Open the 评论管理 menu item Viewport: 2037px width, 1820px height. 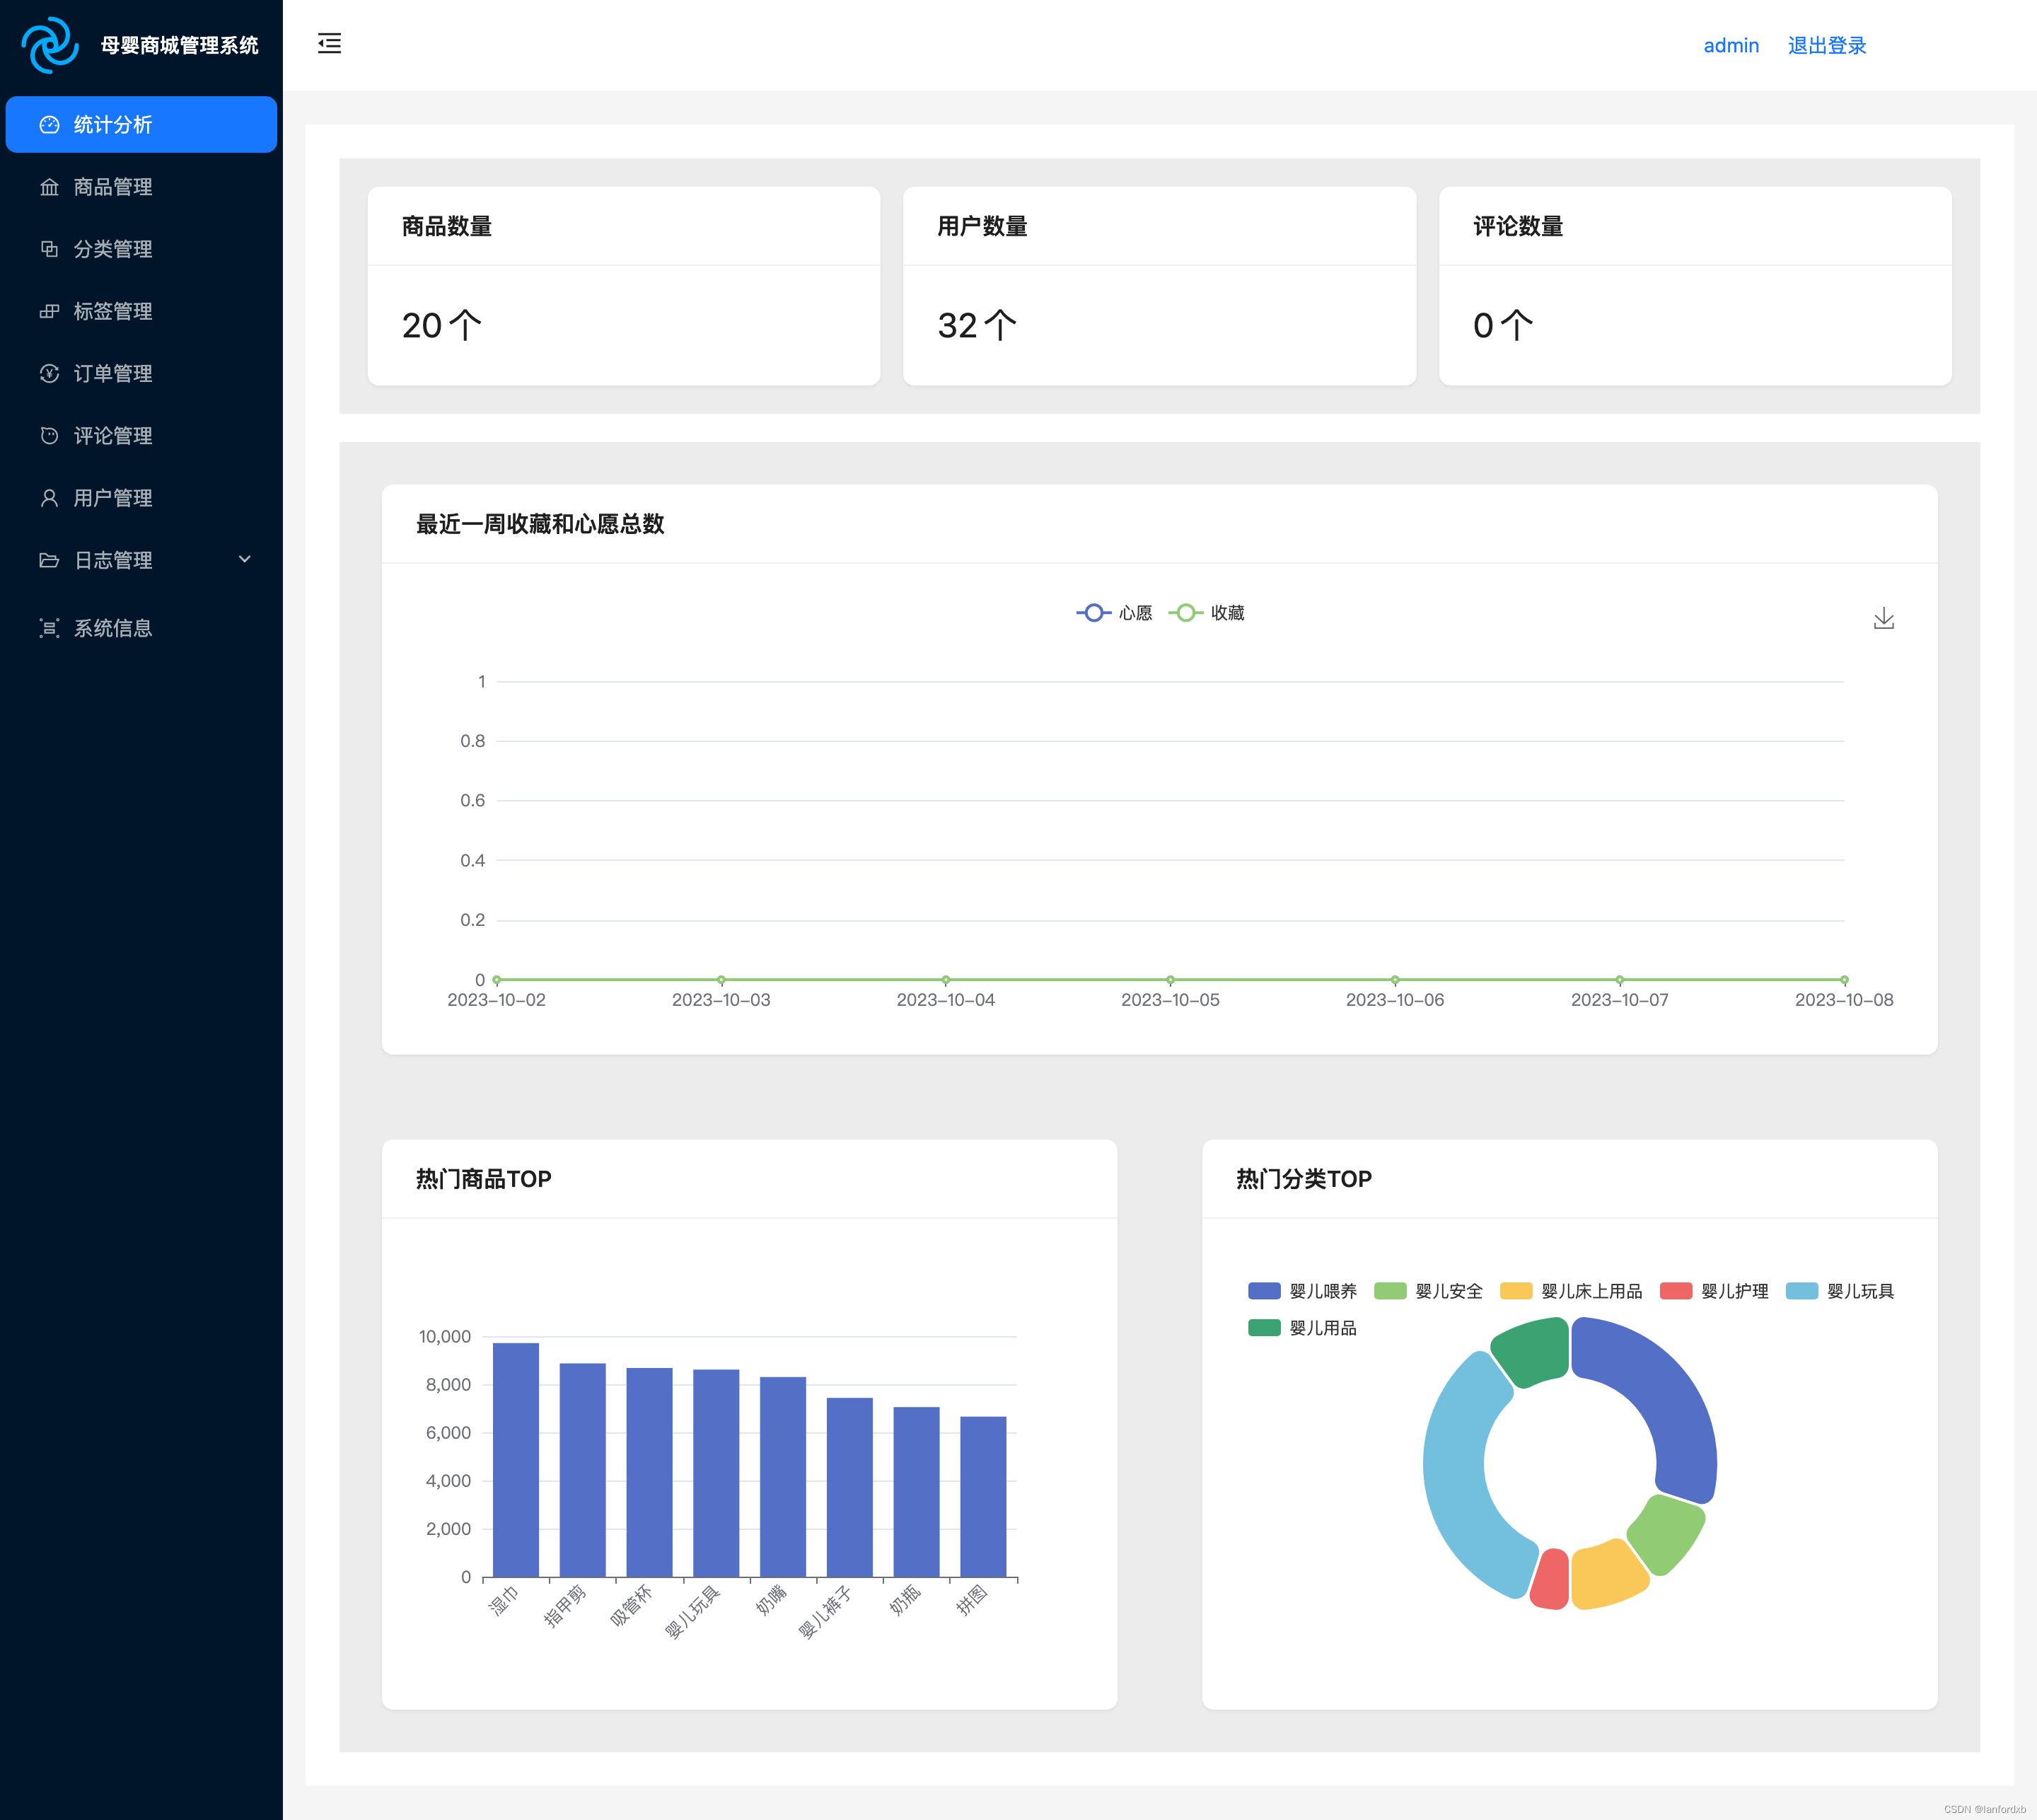click(x=113, y=436)
